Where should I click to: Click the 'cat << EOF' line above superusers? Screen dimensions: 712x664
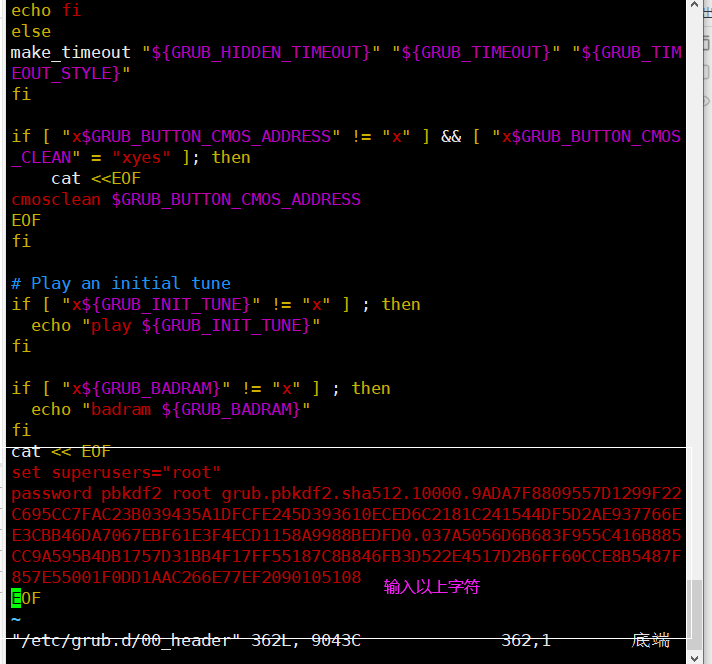(61, 451)
